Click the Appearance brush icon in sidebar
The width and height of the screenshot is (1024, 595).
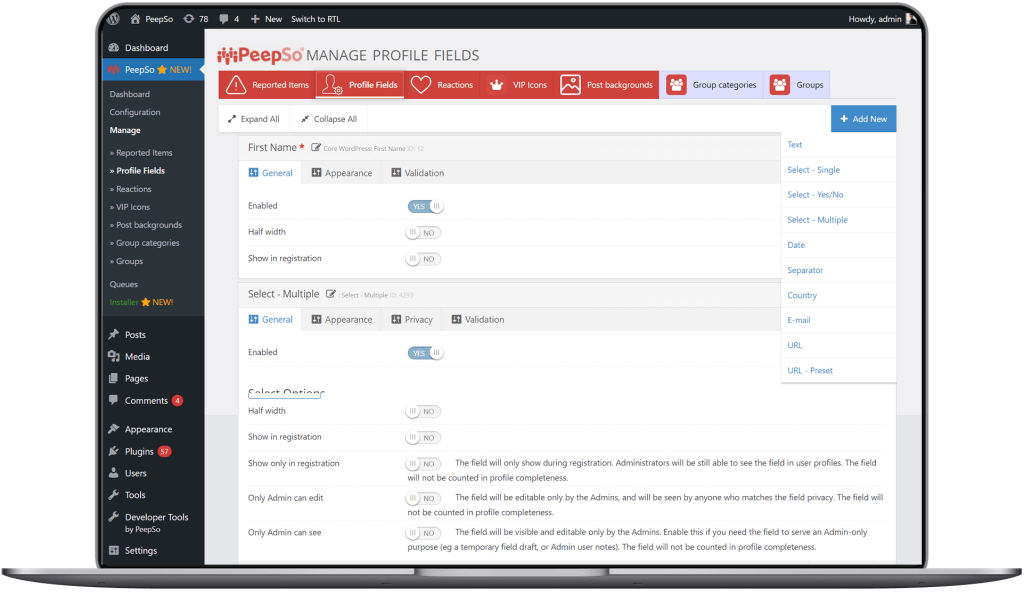114,429
